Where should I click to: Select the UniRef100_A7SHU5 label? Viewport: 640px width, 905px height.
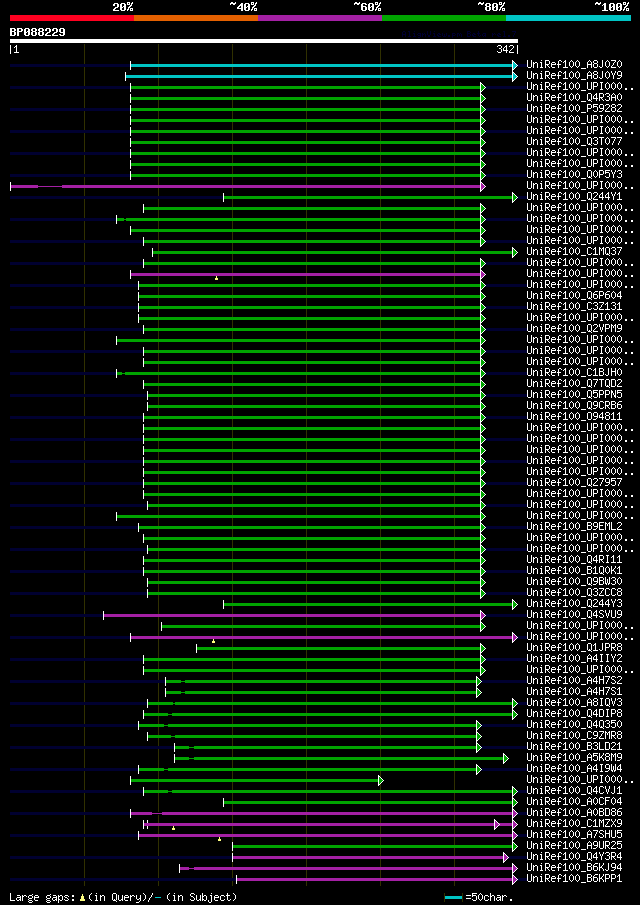pos(574,835)
